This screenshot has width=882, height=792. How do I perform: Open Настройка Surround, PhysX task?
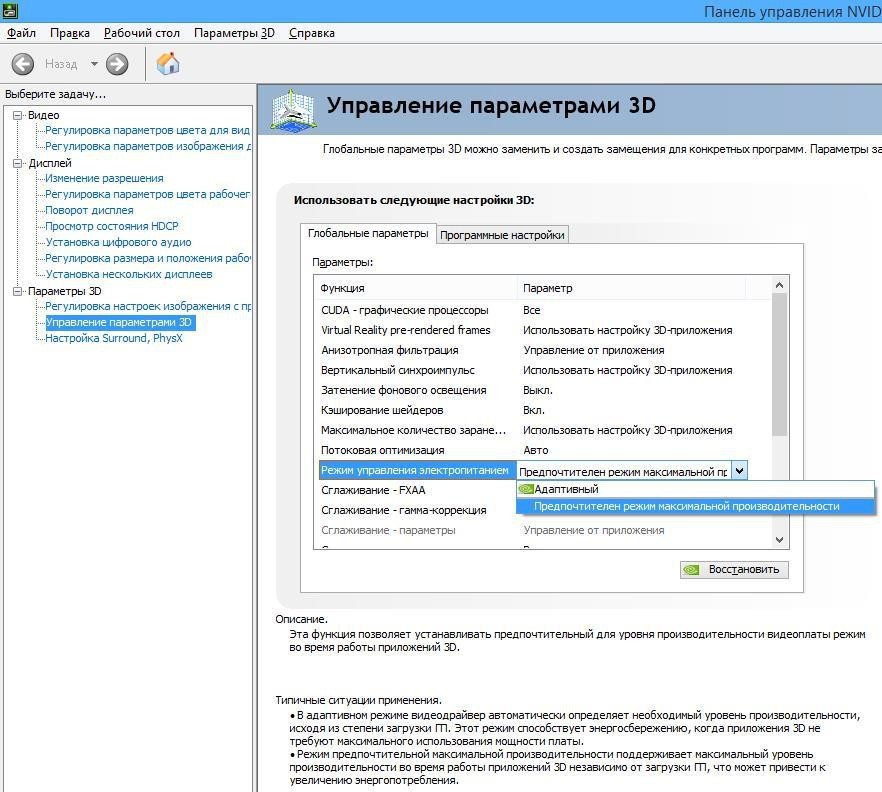coord(114,338)
